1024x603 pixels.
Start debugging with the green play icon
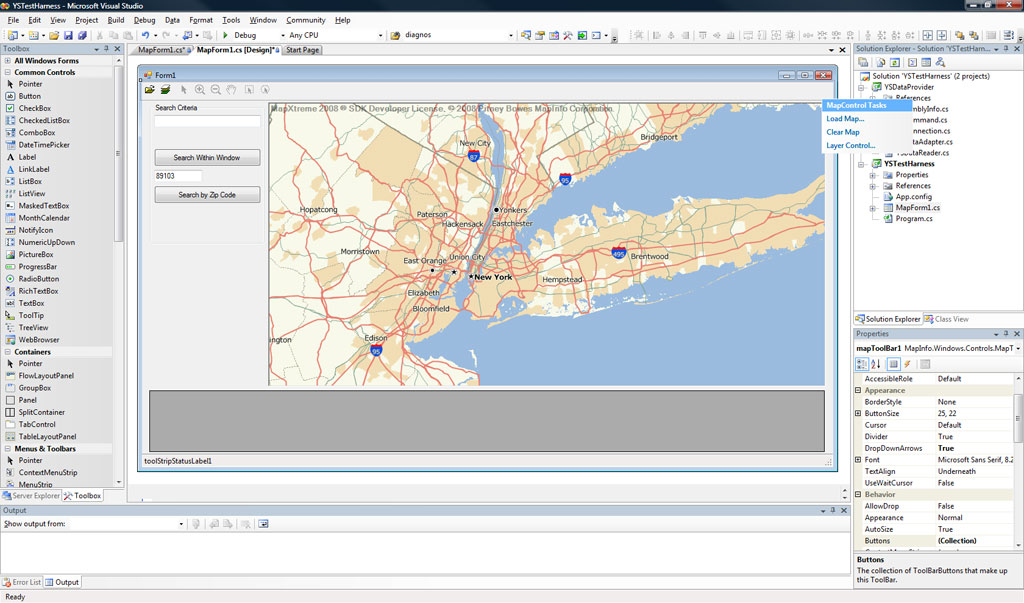click(x=225, y=35)
